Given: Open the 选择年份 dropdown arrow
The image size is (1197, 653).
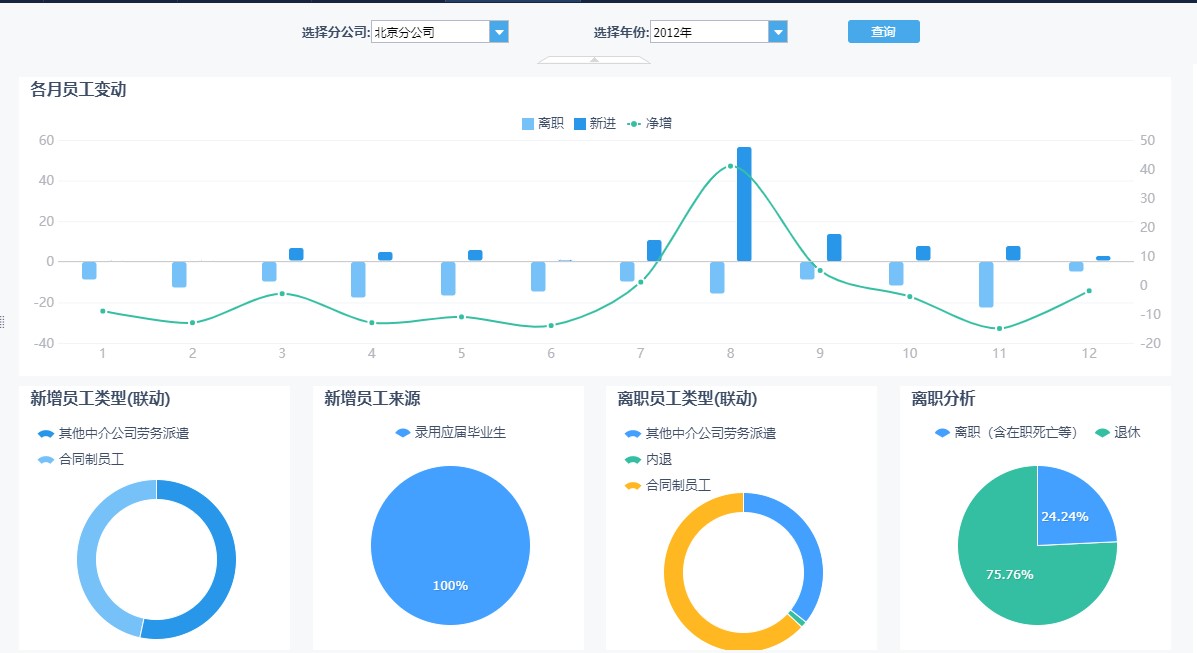Looking at the screenshot, I should [778, 32].
